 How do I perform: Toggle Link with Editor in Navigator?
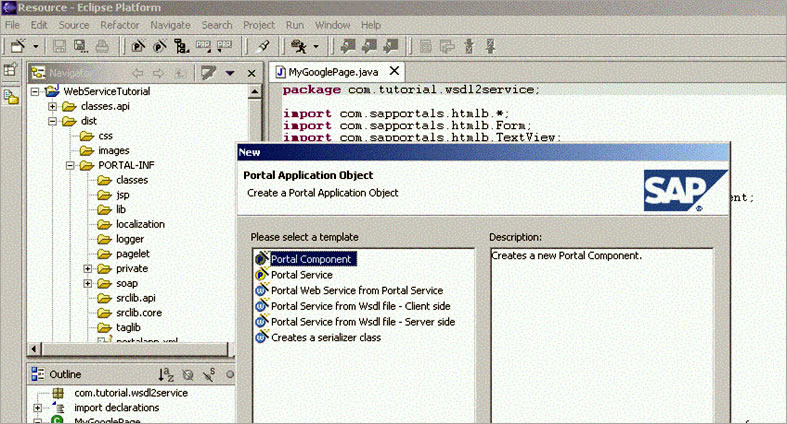tap(208, 73)
